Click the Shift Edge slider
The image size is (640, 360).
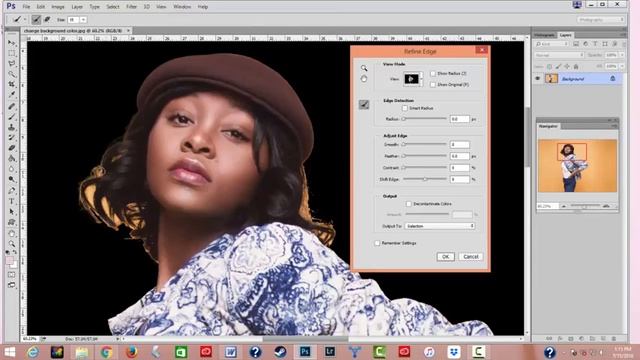[x=424, y=179]
